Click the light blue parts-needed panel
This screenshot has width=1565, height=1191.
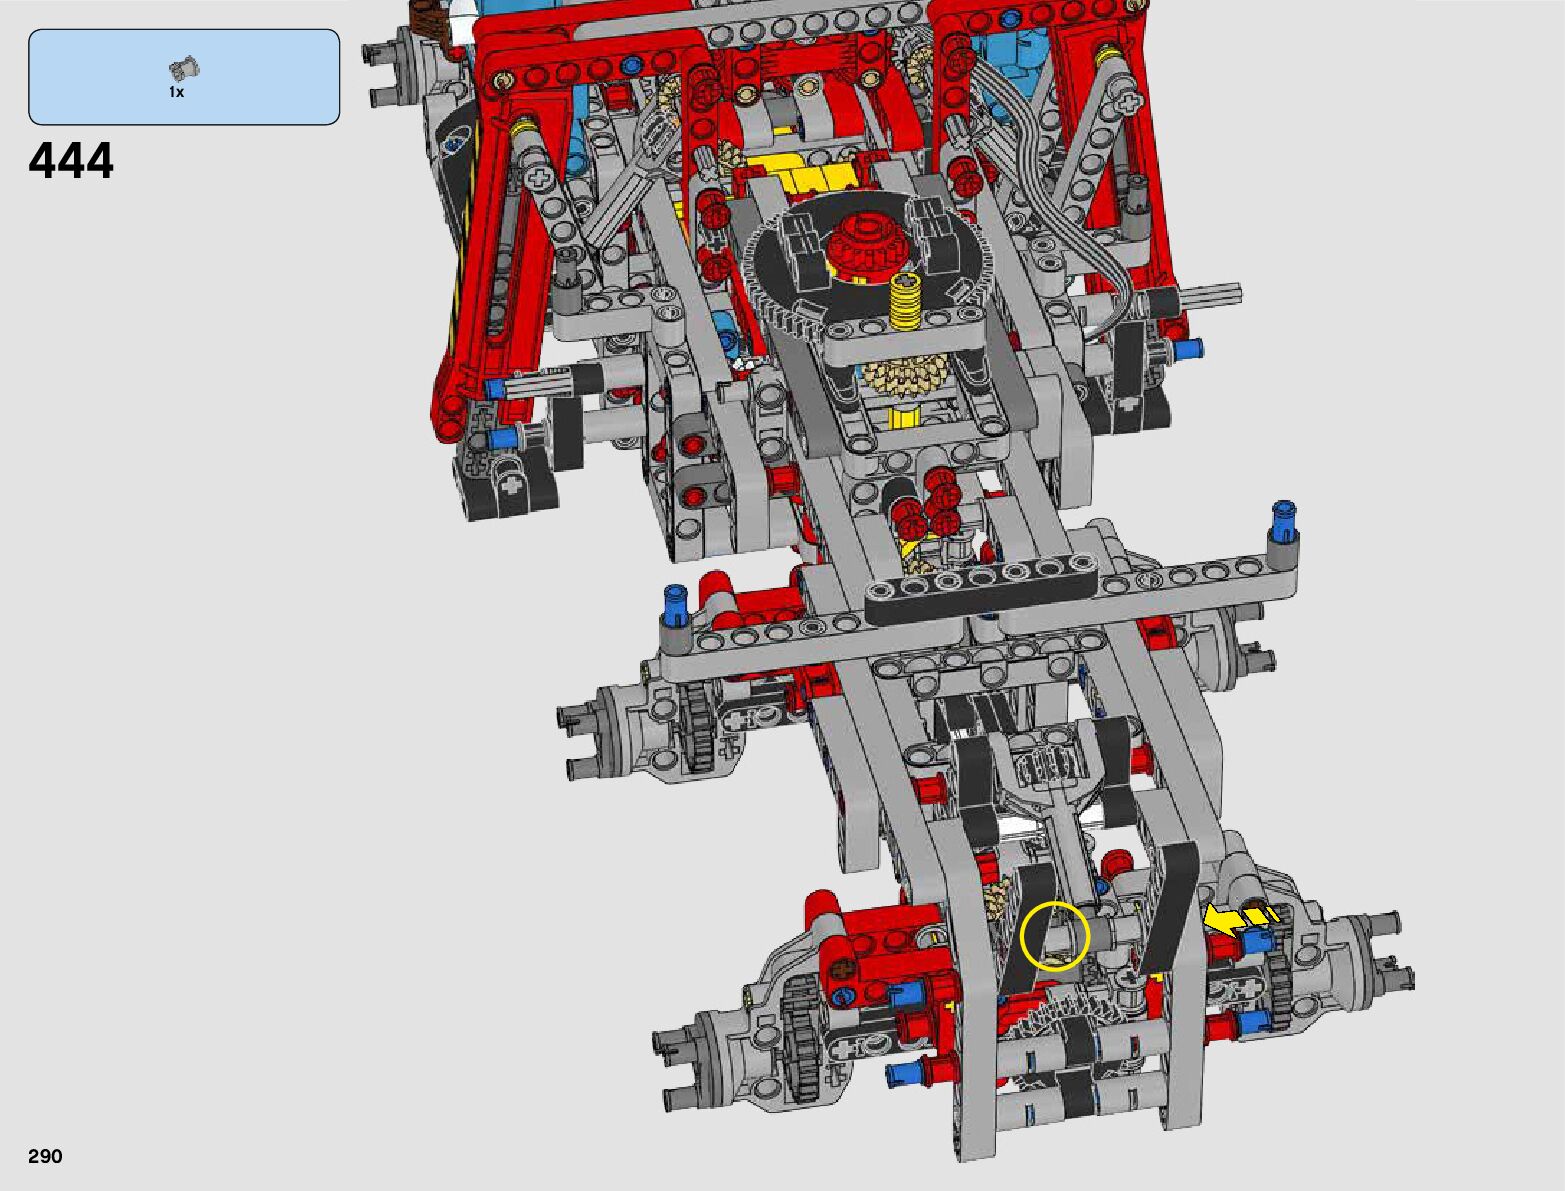click(x=184, y=76)
